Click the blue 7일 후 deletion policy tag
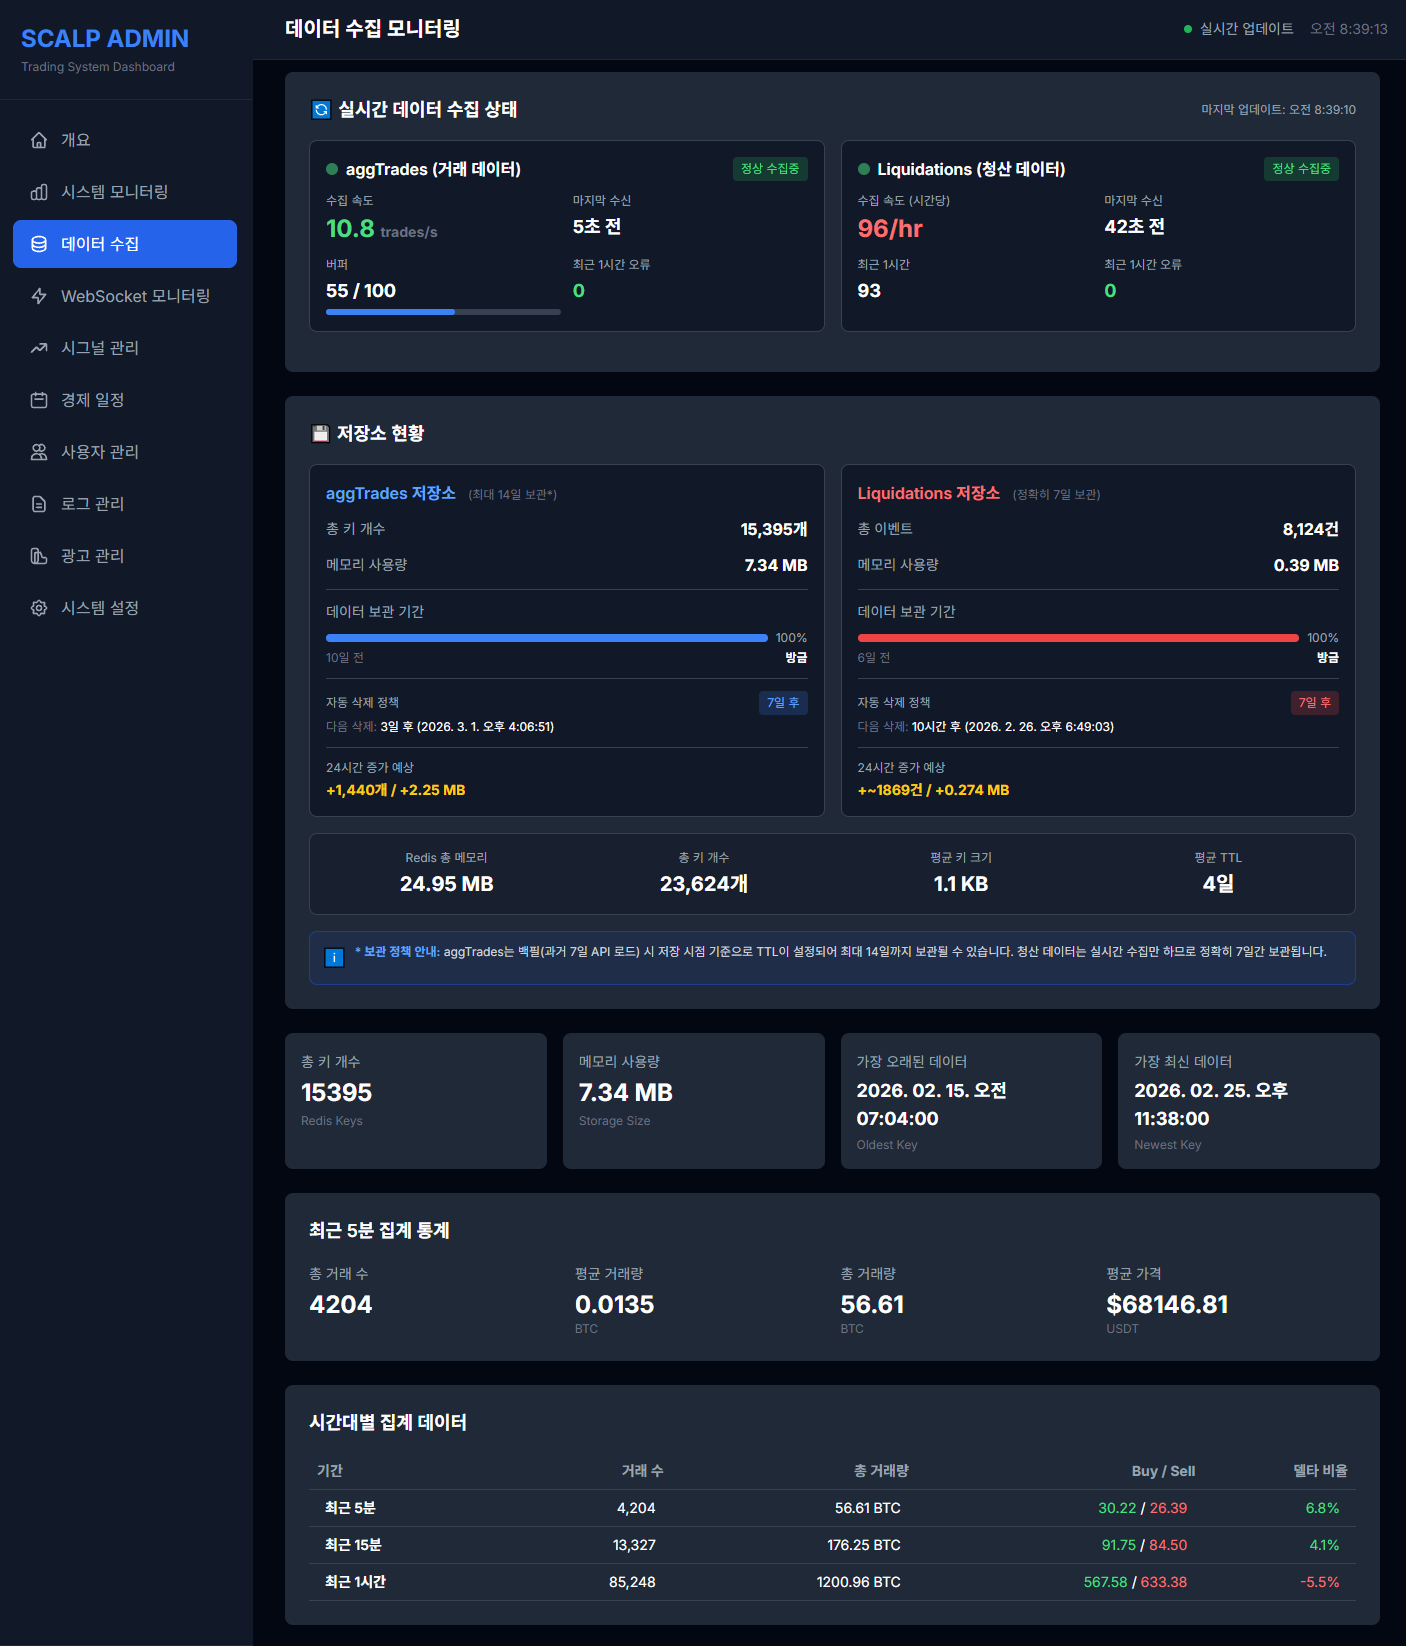The height and width of the screenshot is (1646, 1406). 782,703
